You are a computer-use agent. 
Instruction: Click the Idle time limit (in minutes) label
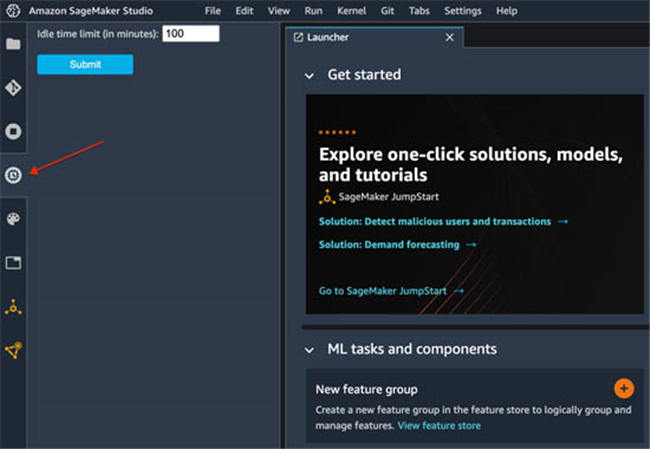coord(98,34)
